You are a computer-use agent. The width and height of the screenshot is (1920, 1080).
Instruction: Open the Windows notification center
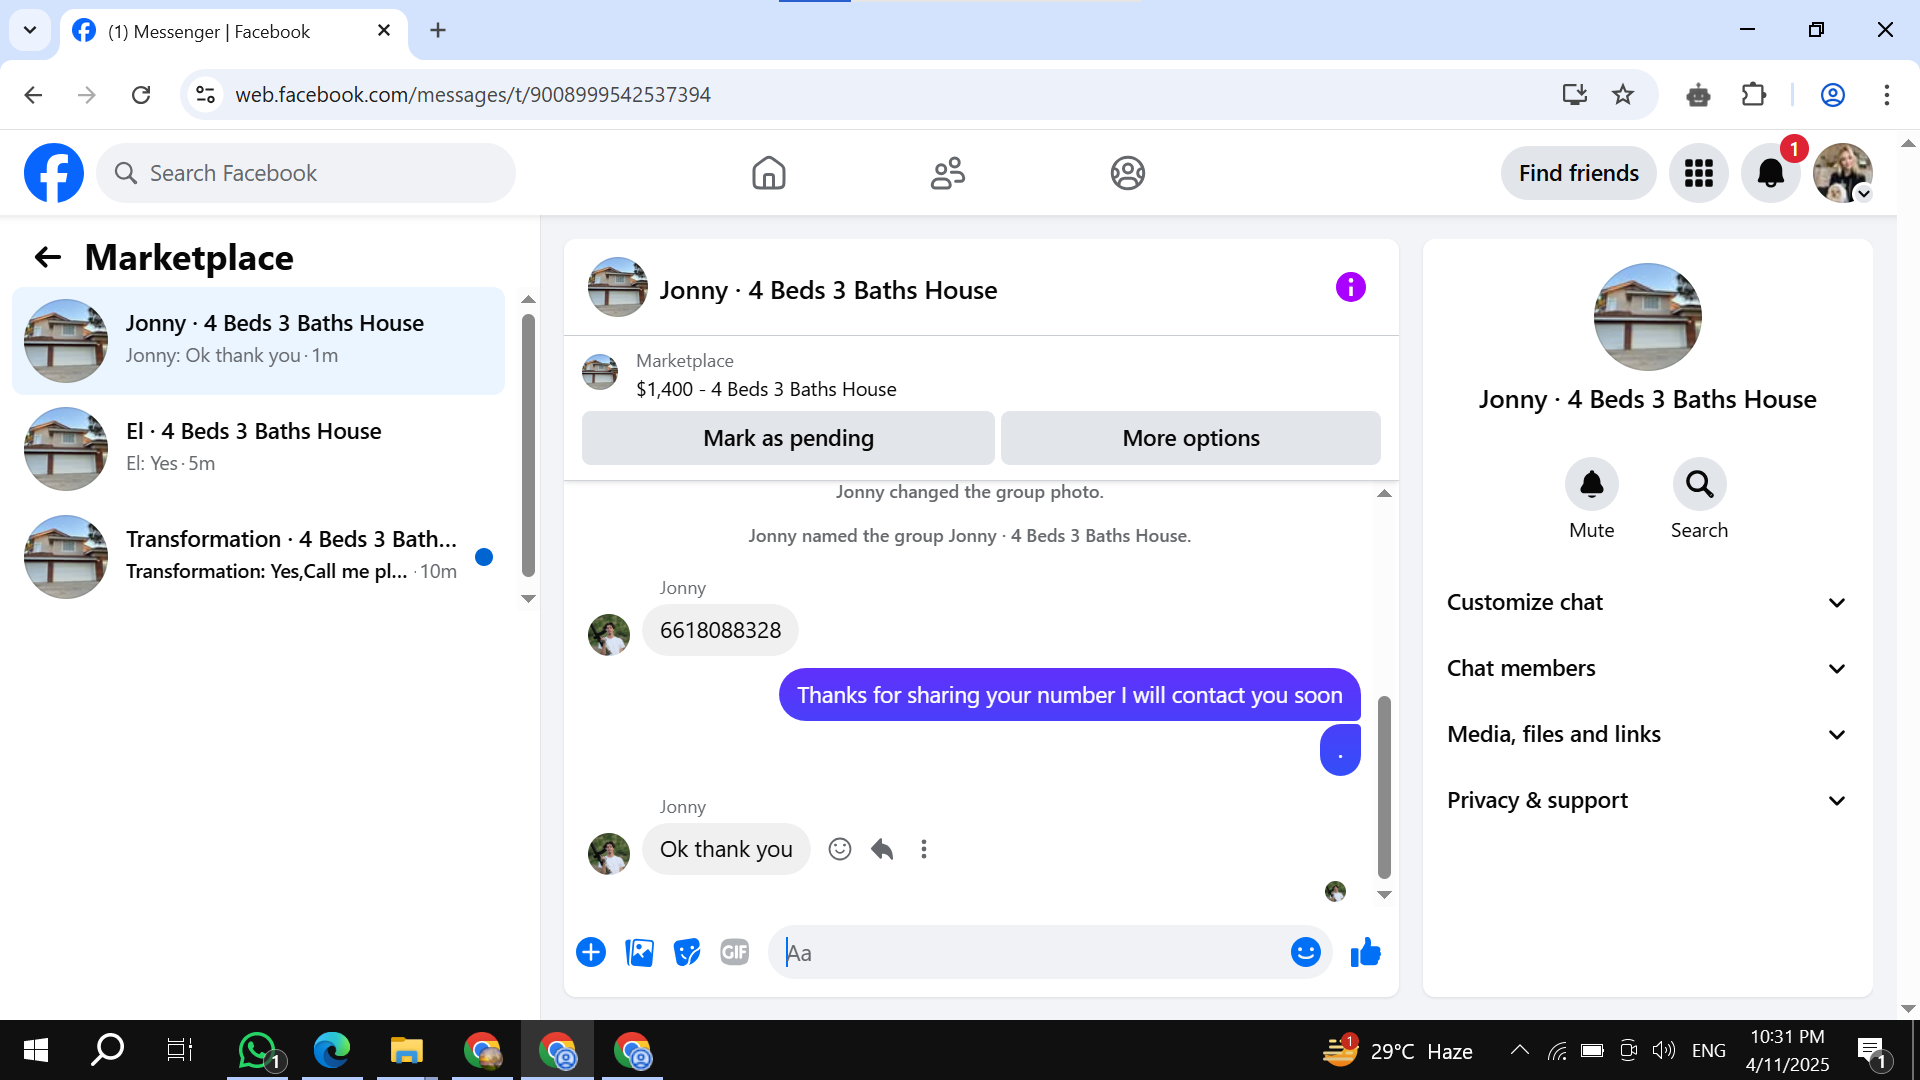(1872, 1051)
